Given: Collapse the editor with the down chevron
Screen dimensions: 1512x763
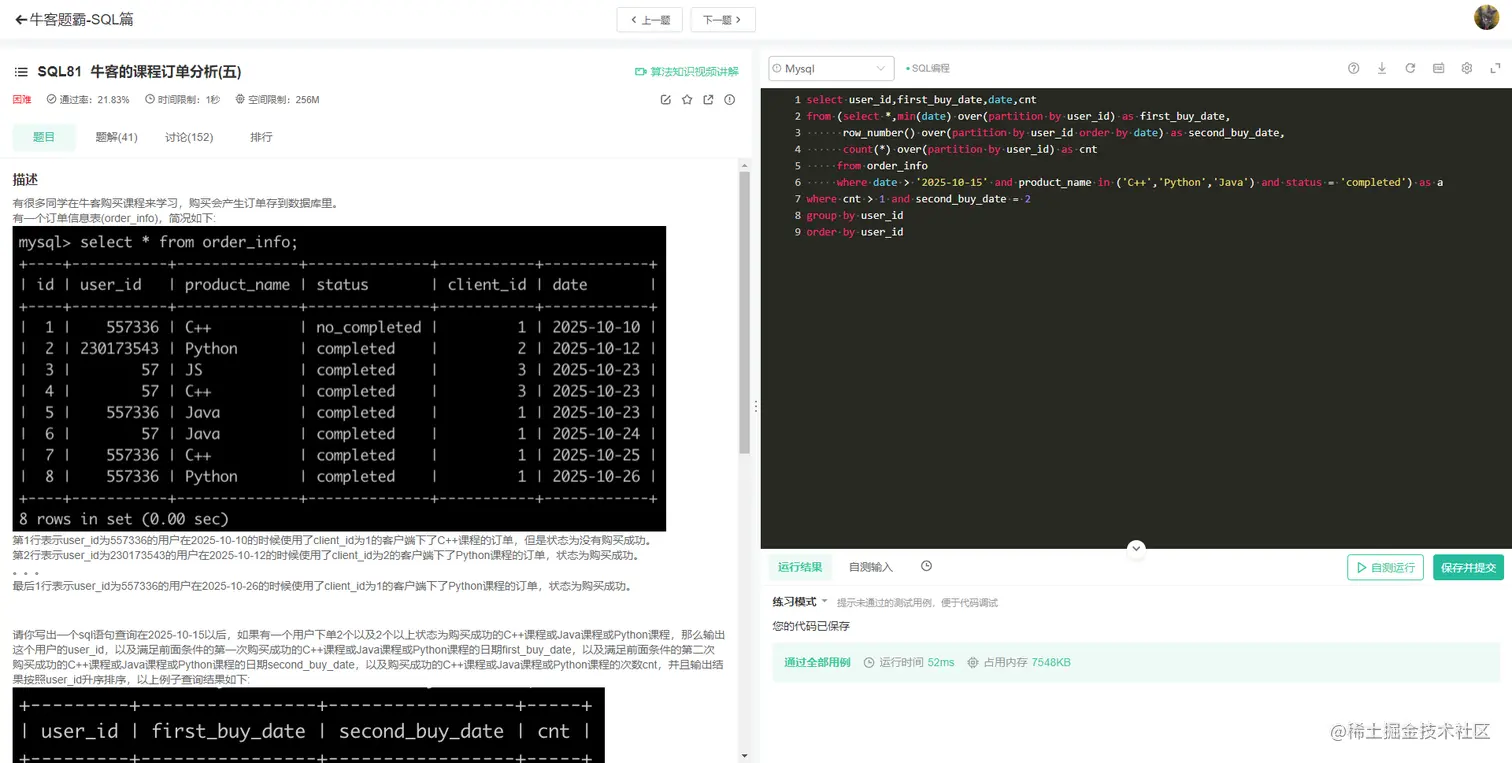Looking at the screenshot, I should tap(1136, 548).
